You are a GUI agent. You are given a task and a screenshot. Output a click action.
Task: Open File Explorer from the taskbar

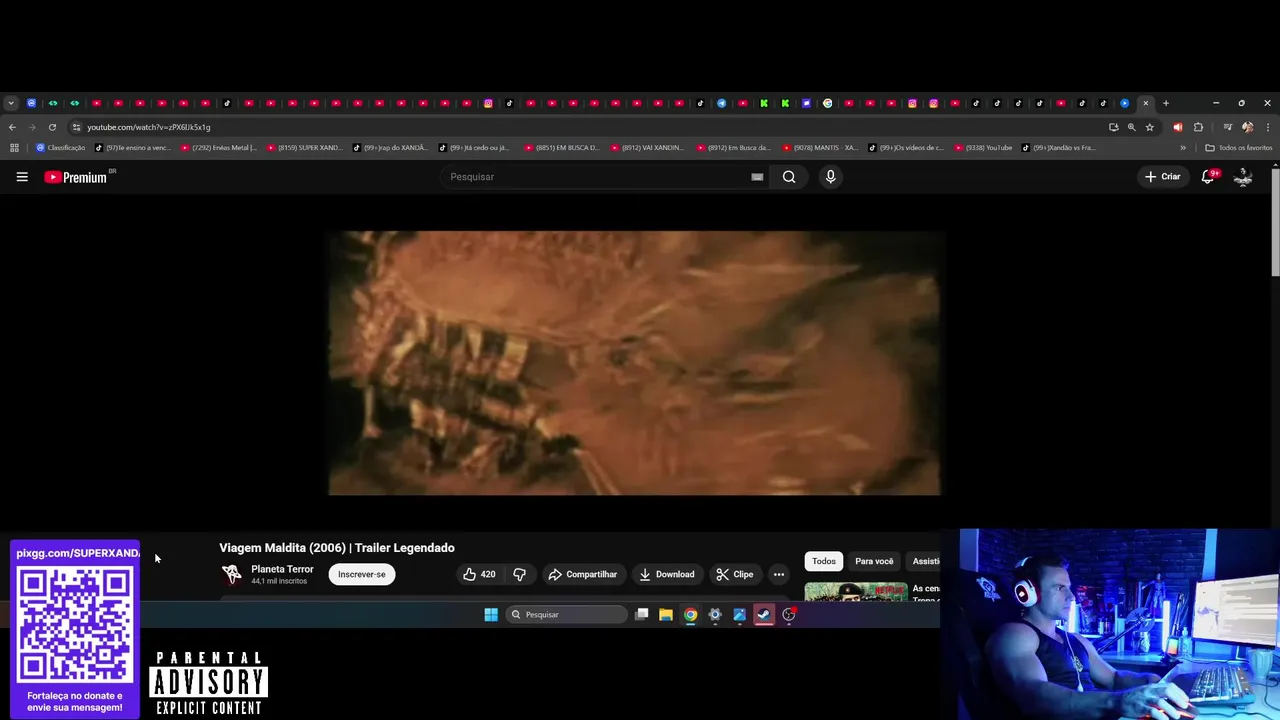[666, 615]
